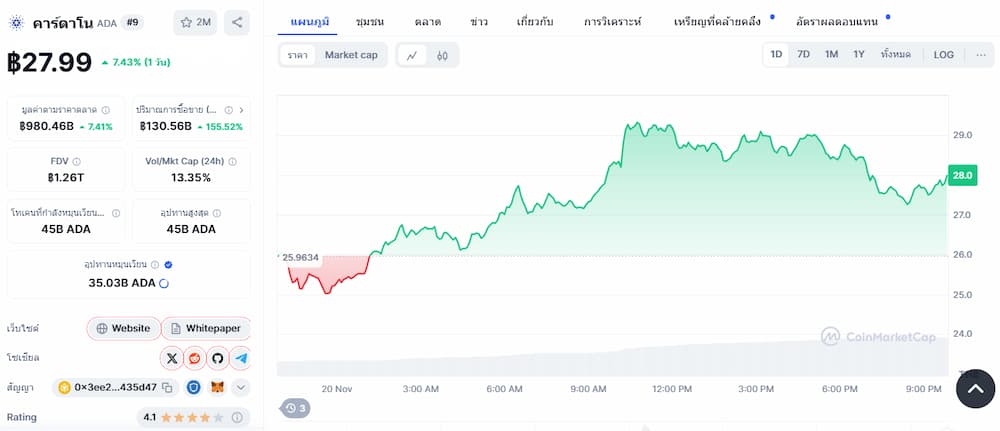
Task: Open the GitHub social link
Action: tap(217, 358)
